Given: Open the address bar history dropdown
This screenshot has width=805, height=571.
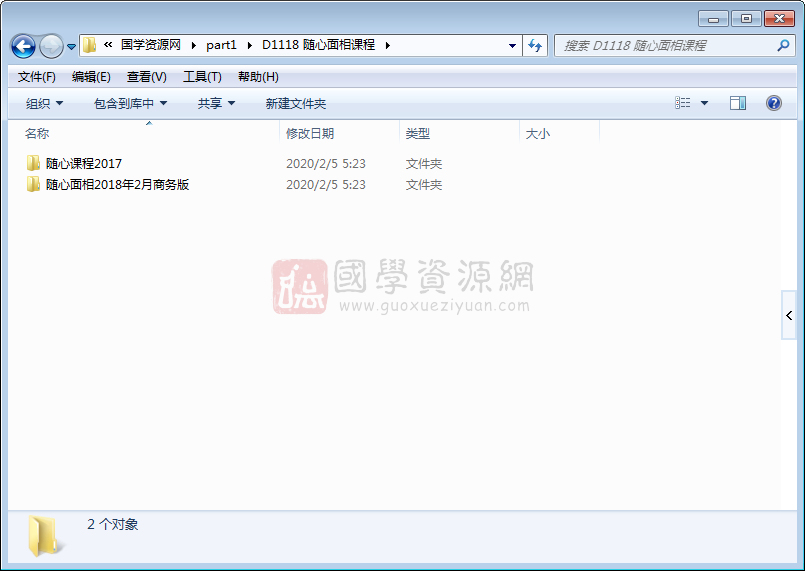Looking at the screenshot, I should (x=512, y=46).
